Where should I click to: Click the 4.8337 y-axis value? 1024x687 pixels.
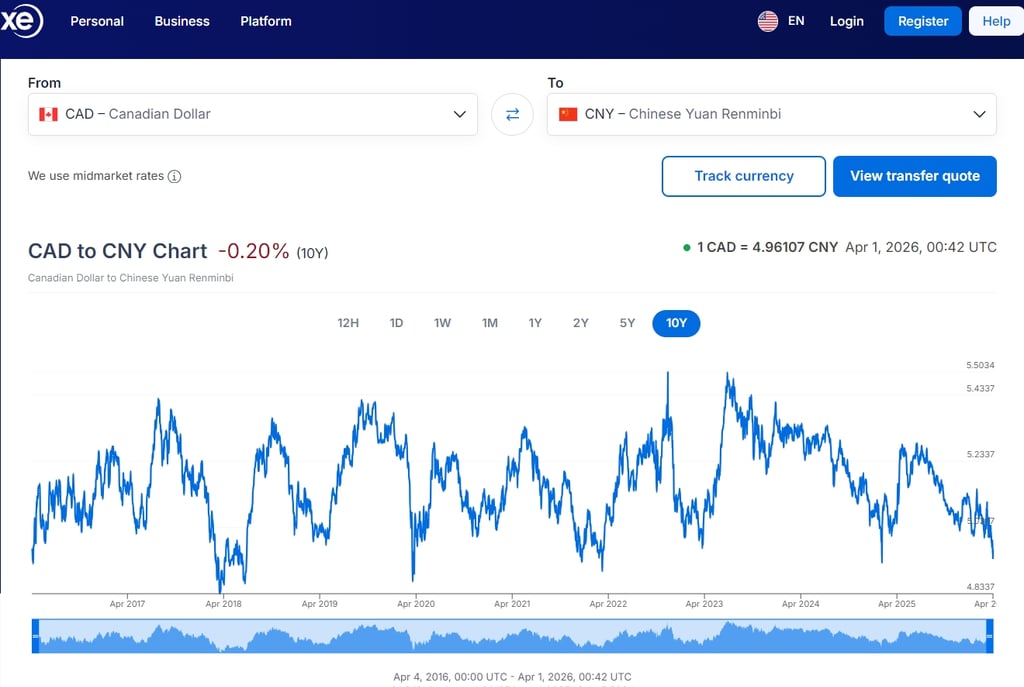coord(980,587)
